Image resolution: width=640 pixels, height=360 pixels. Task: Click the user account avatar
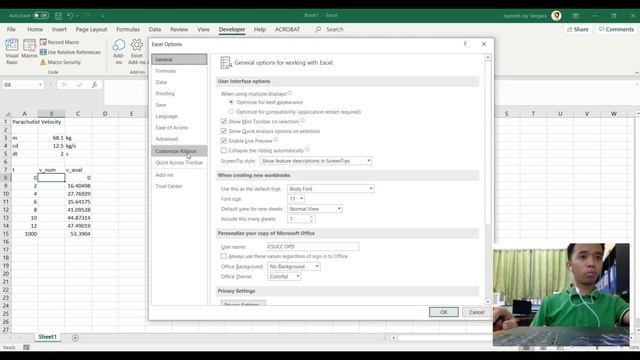tap(556, 16)
